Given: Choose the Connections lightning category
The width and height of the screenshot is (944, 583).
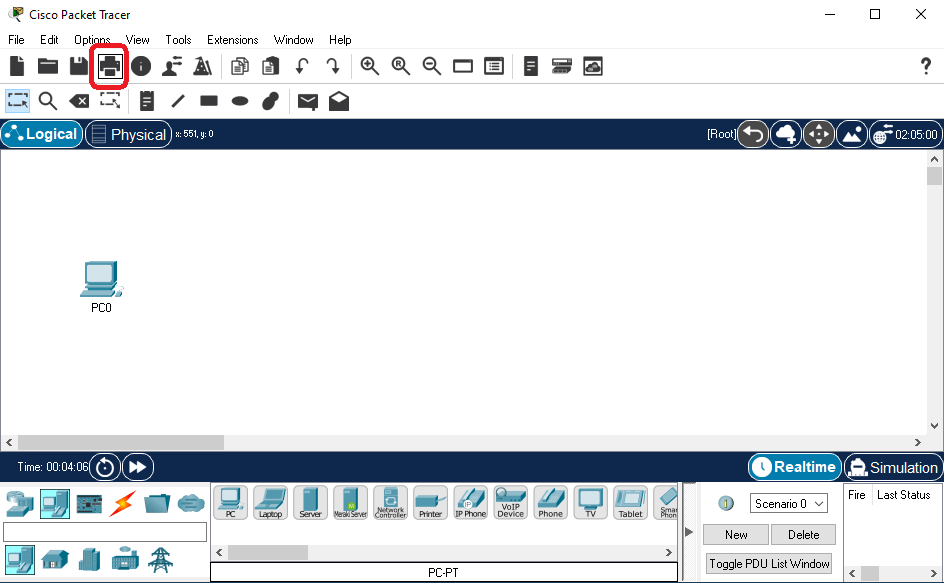Looking at the screenshot, I should 122,504.
